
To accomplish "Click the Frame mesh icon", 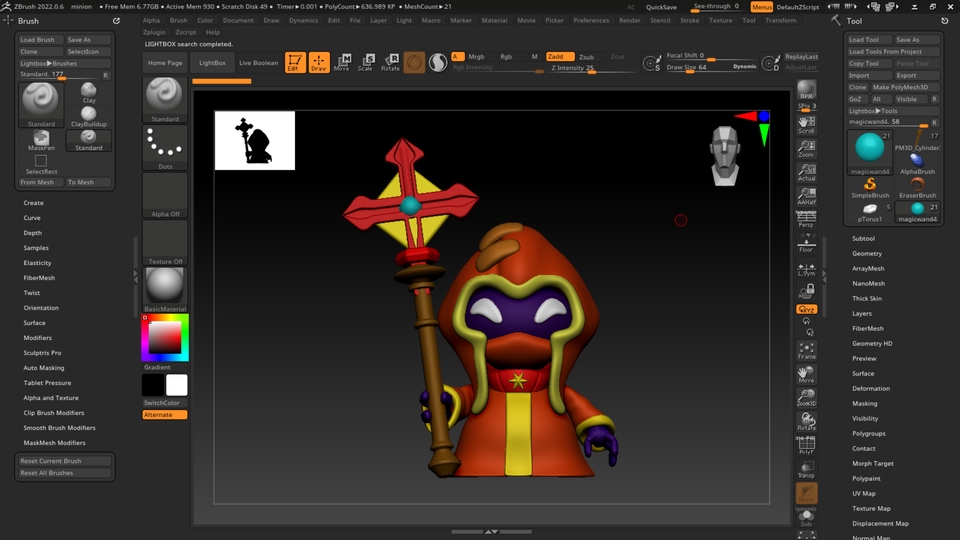I will 806,350.
